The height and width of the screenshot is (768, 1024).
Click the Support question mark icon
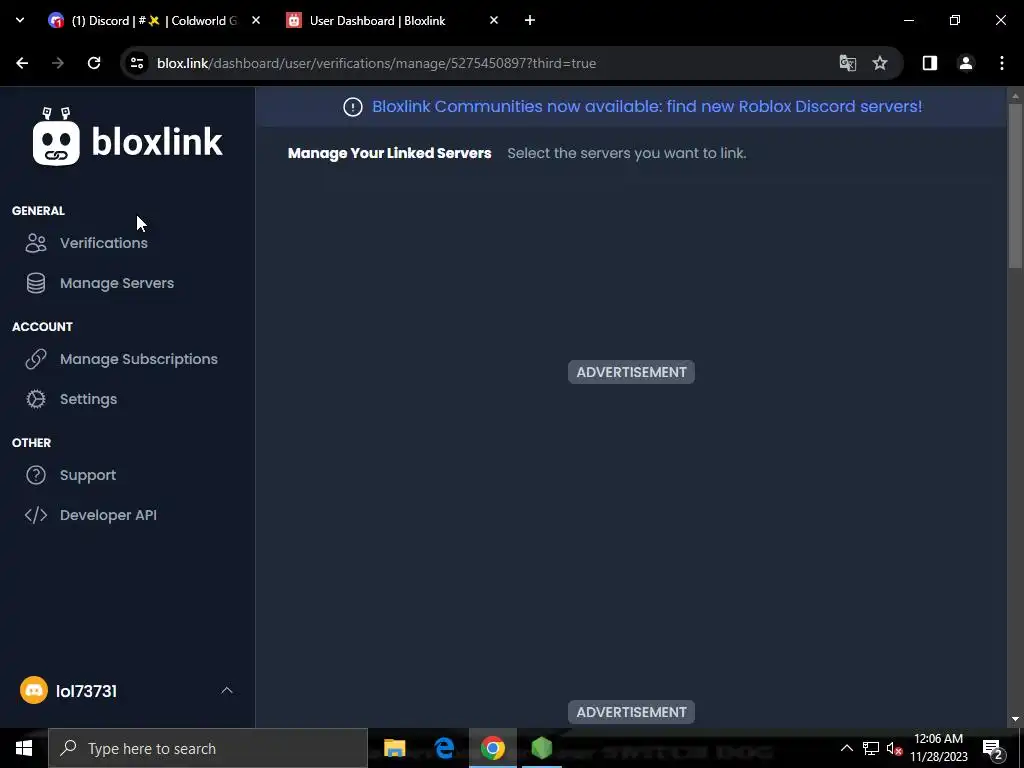36,475
